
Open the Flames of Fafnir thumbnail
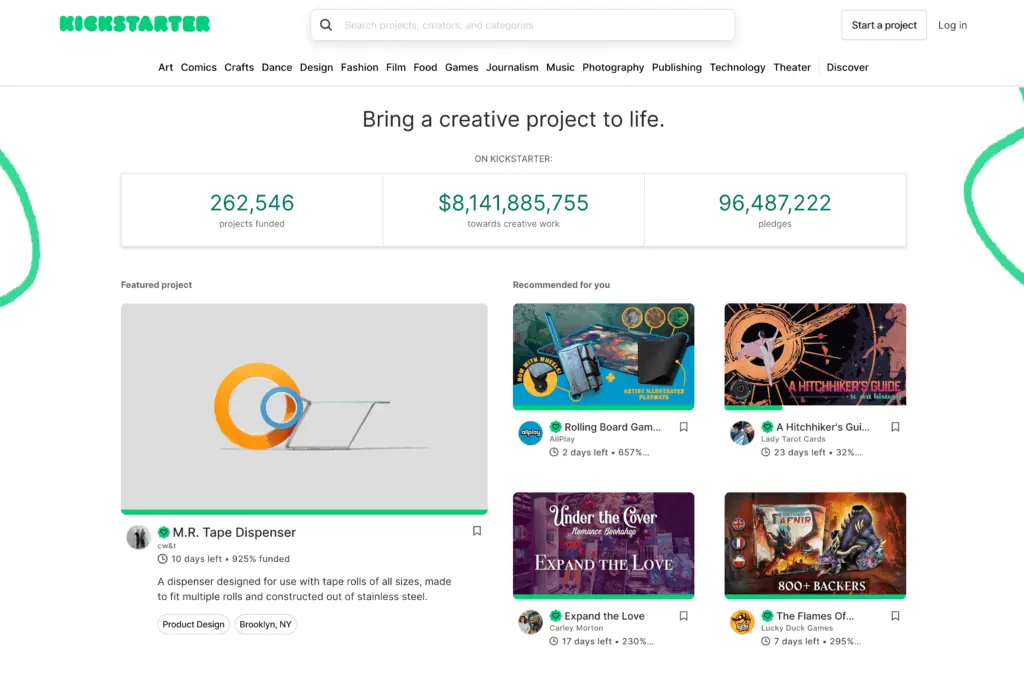(815, 543)
